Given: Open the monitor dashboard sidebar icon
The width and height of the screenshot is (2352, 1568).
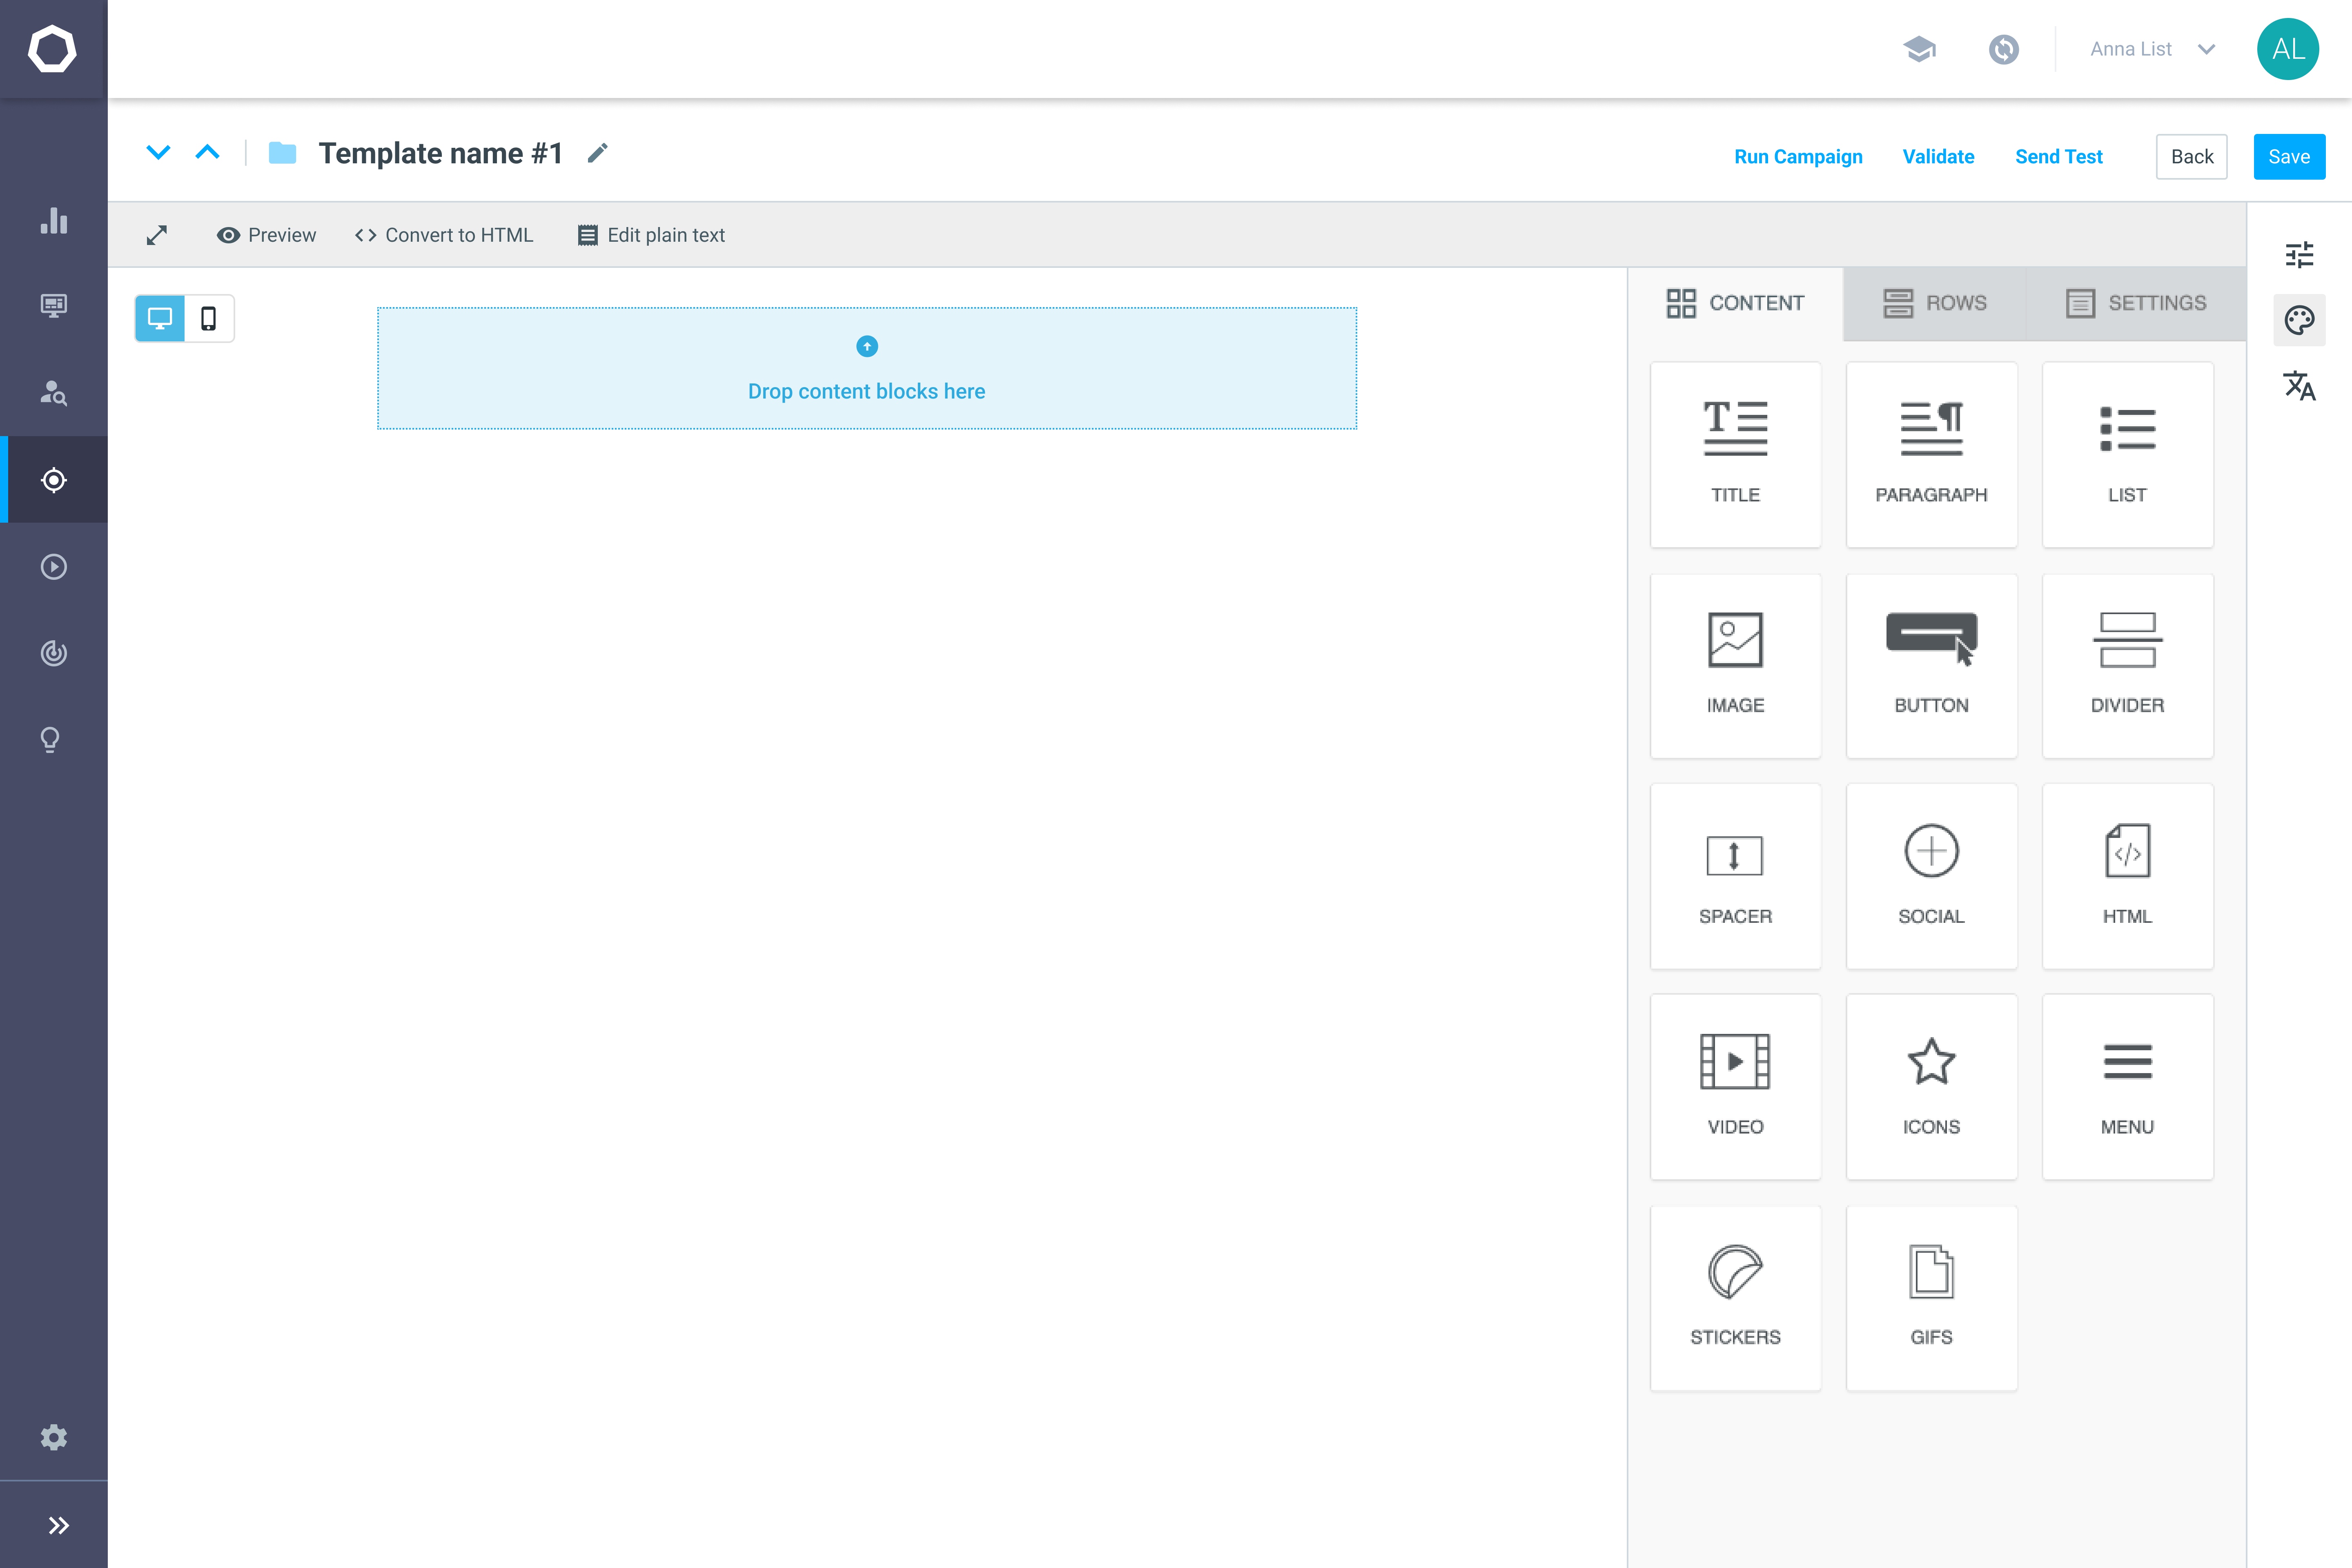Looking at the screenshot, I should point(54,306).
